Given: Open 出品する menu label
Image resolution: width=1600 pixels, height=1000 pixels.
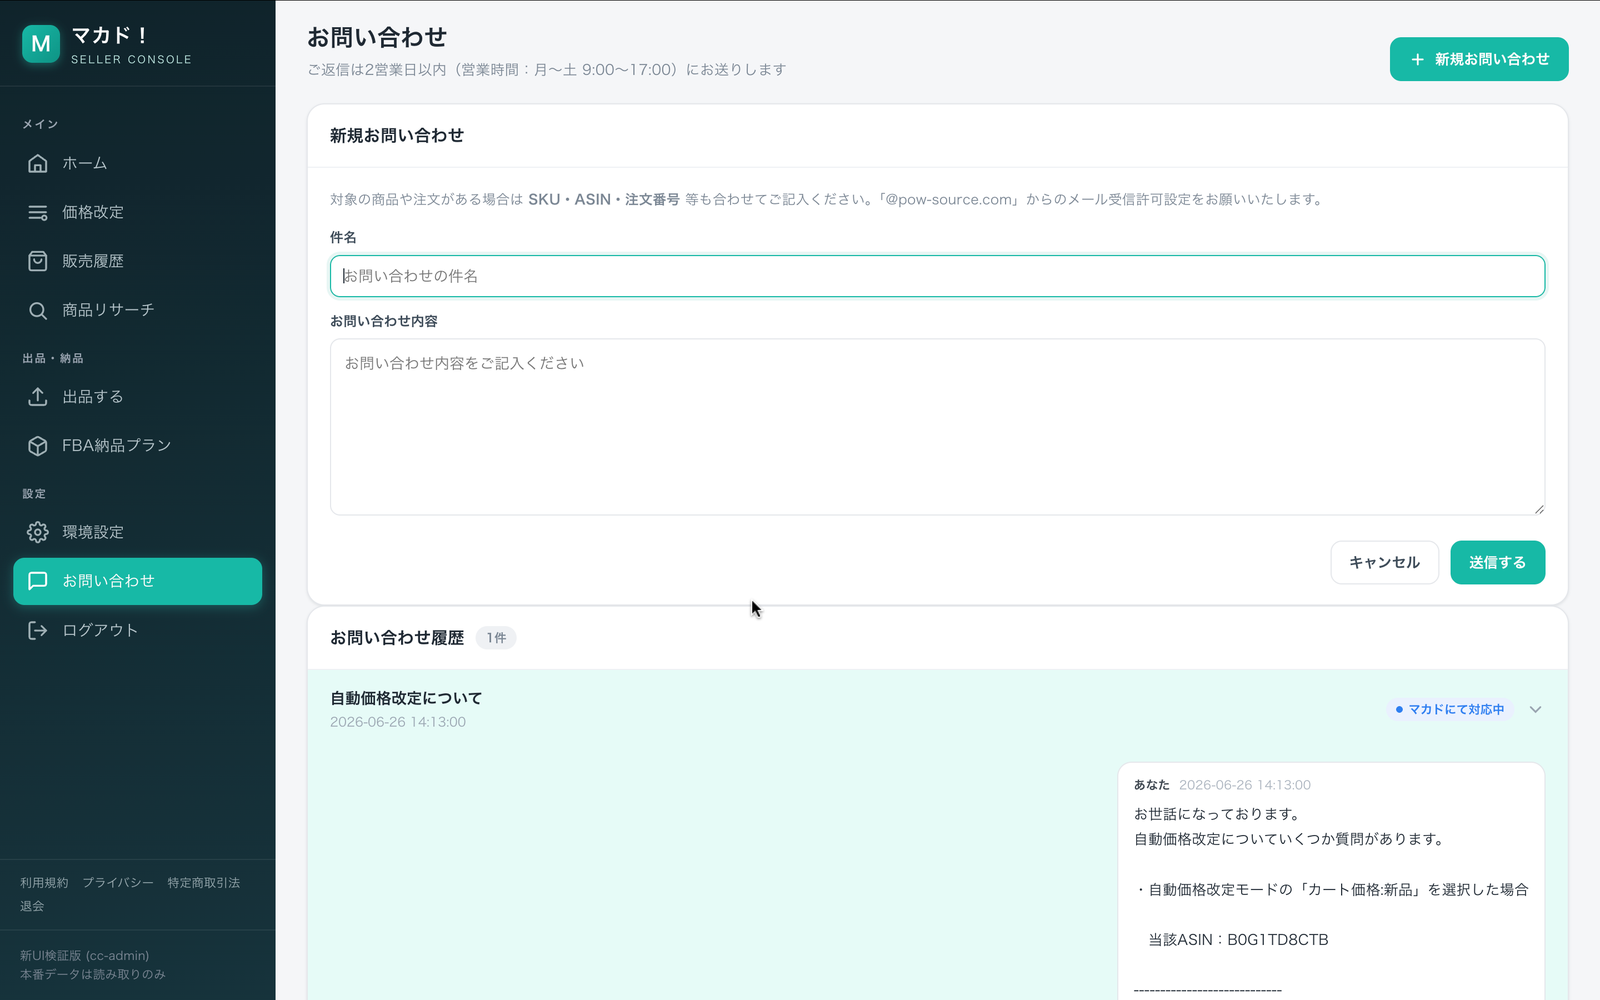Looking at the screenshot, I should (x=93, y=397).
